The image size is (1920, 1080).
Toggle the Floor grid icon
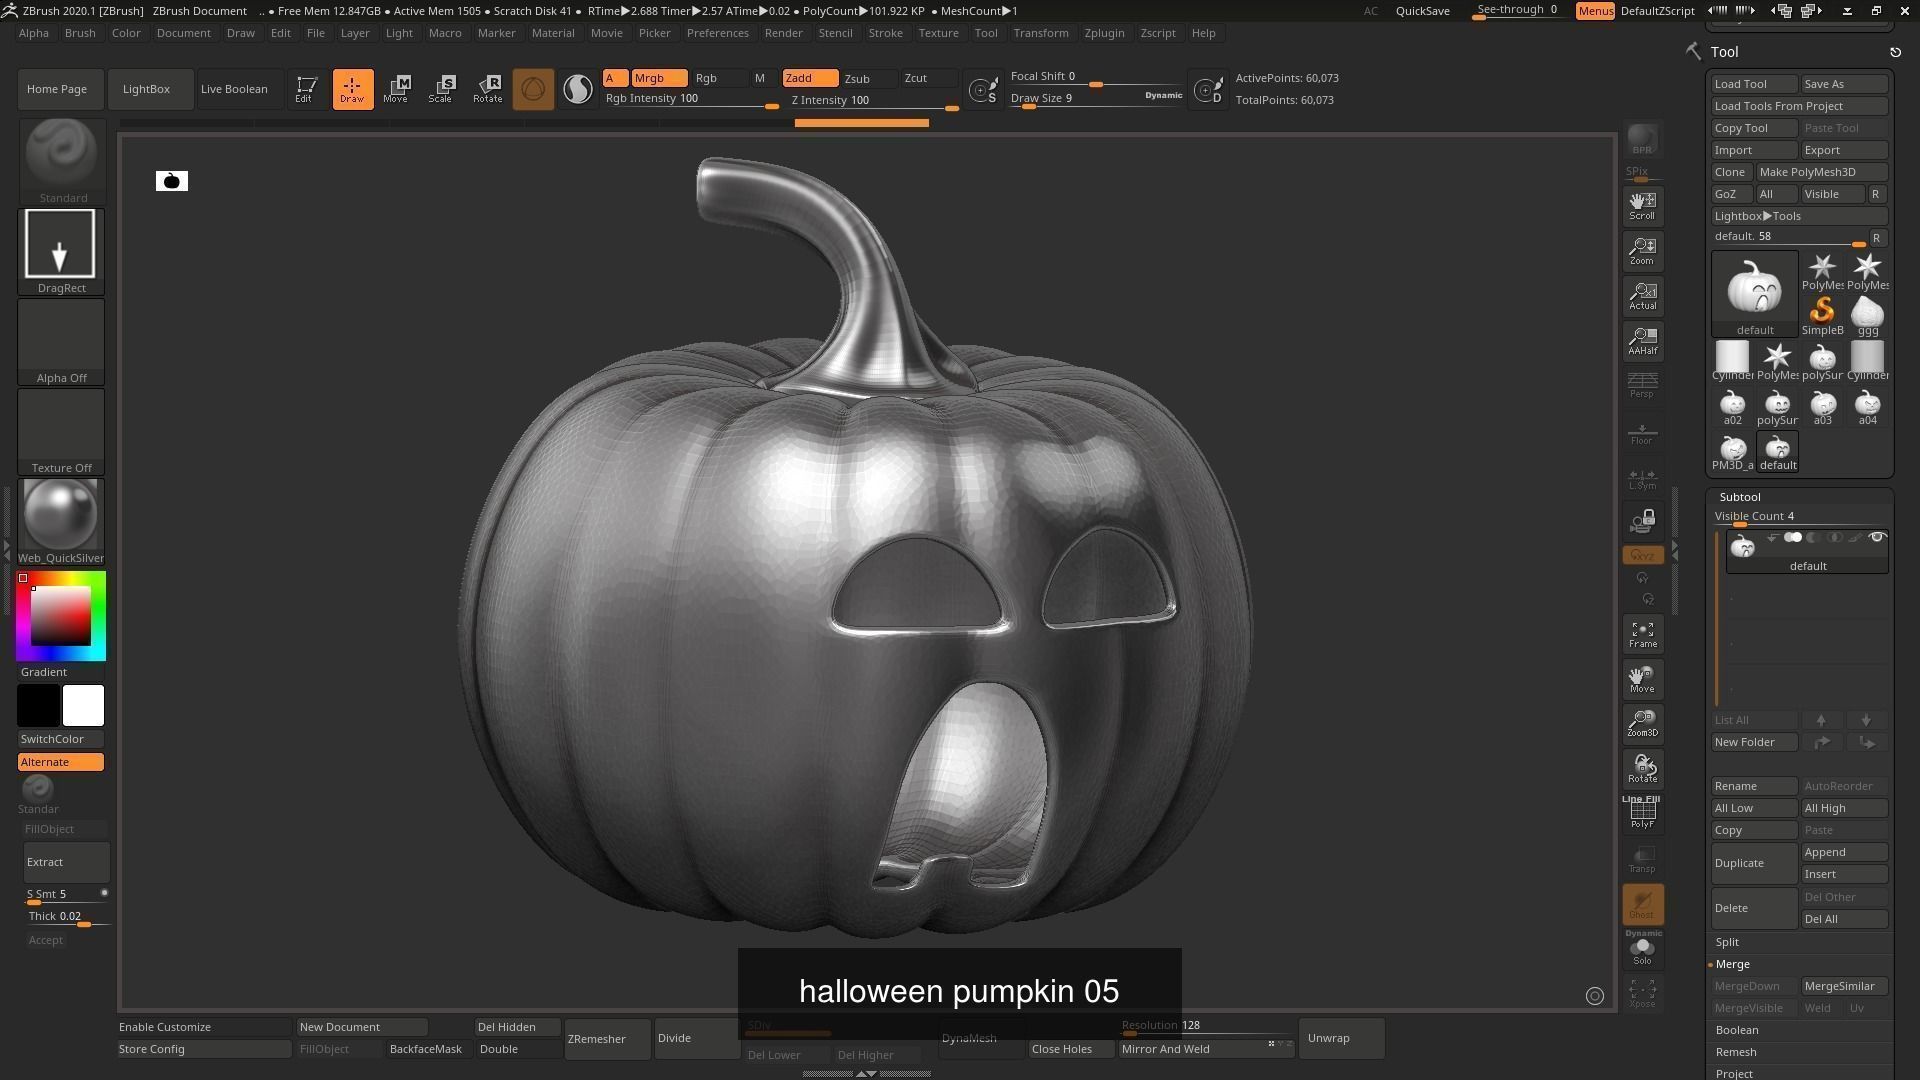(x=1642, y=432)
